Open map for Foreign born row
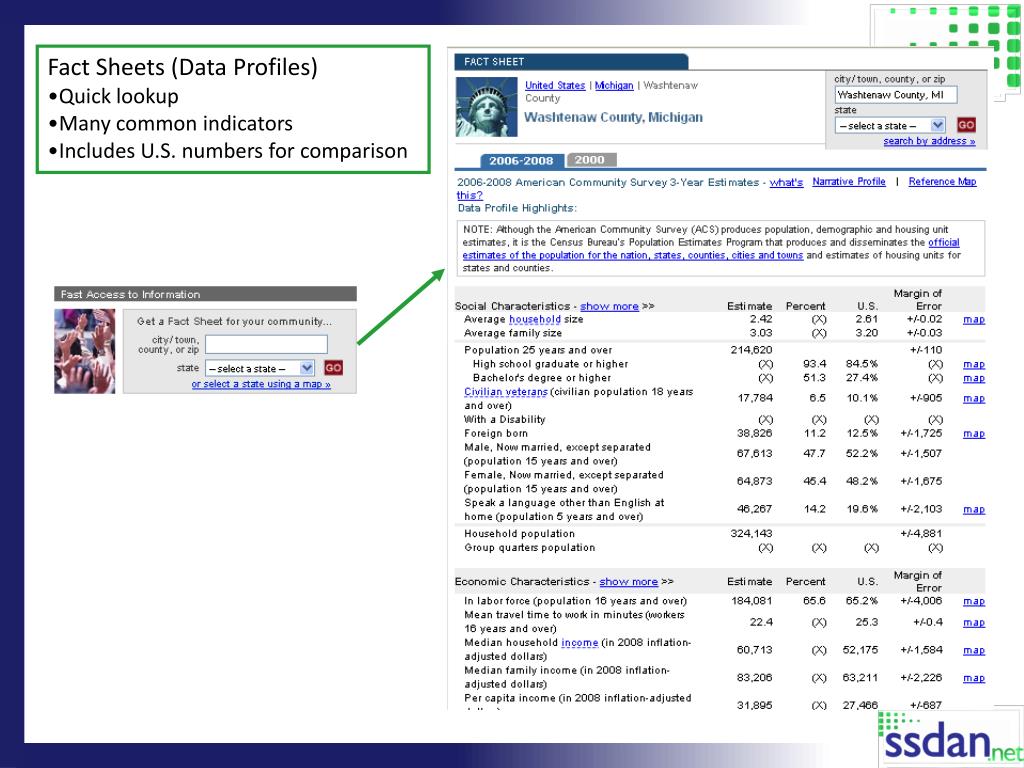 974,434
